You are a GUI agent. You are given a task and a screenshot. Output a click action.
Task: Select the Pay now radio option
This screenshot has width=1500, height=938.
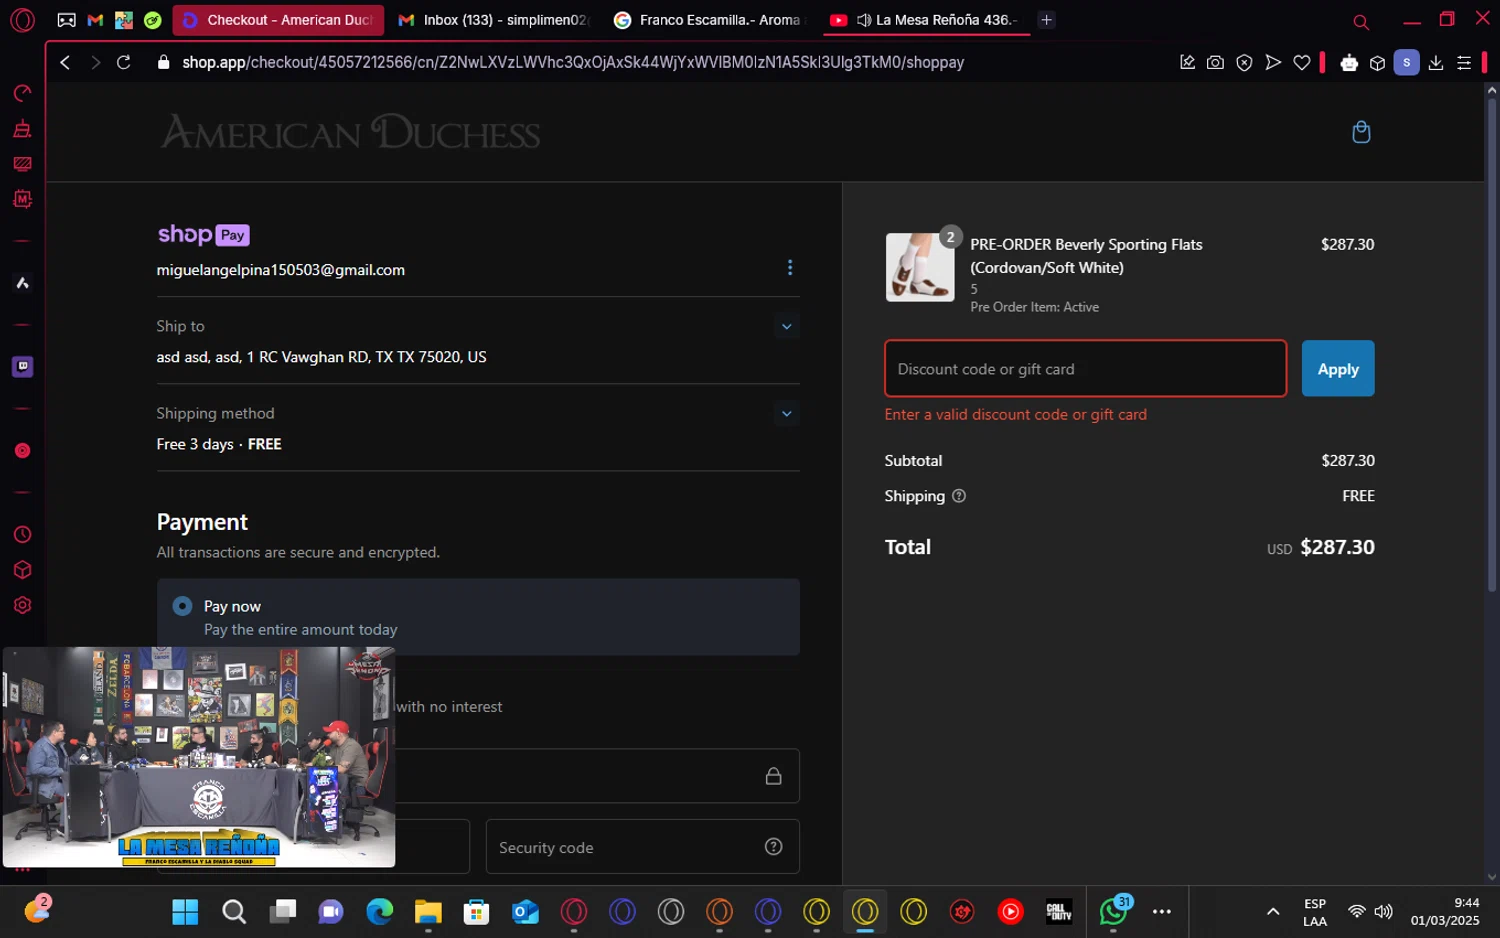[182, 606]
